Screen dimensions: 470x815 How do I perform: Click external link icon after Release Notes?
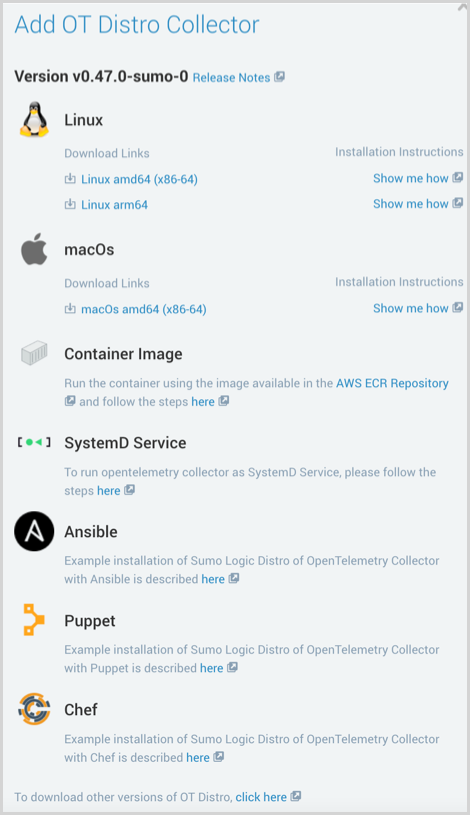coord(280,77)
